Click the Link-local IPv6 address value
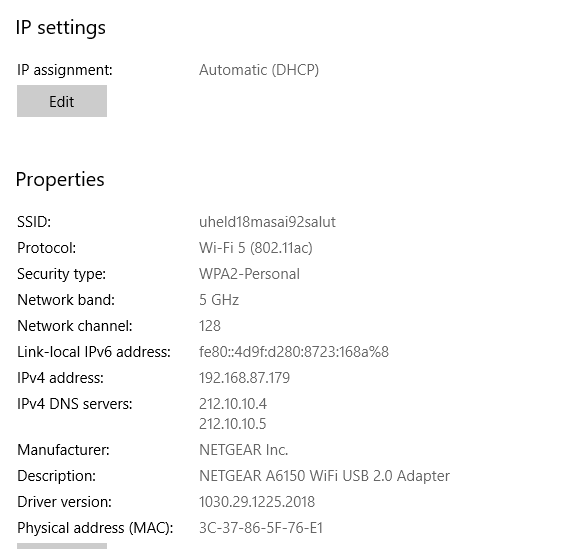This screenshot has width=563, height=549. coord(294,352)
